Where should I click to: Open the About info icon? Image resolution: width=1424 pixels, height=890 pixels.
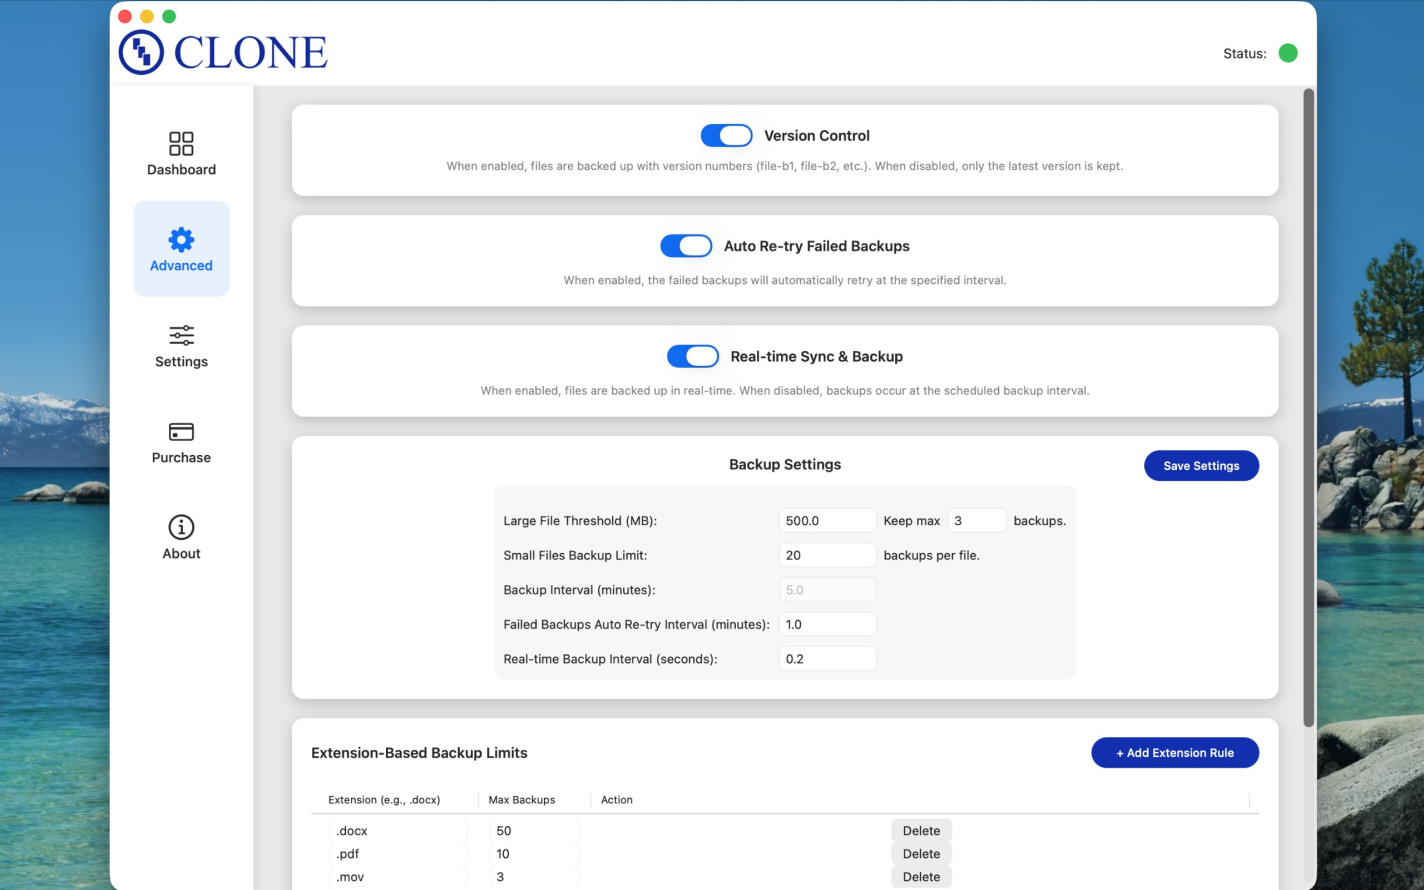point(181,527)
